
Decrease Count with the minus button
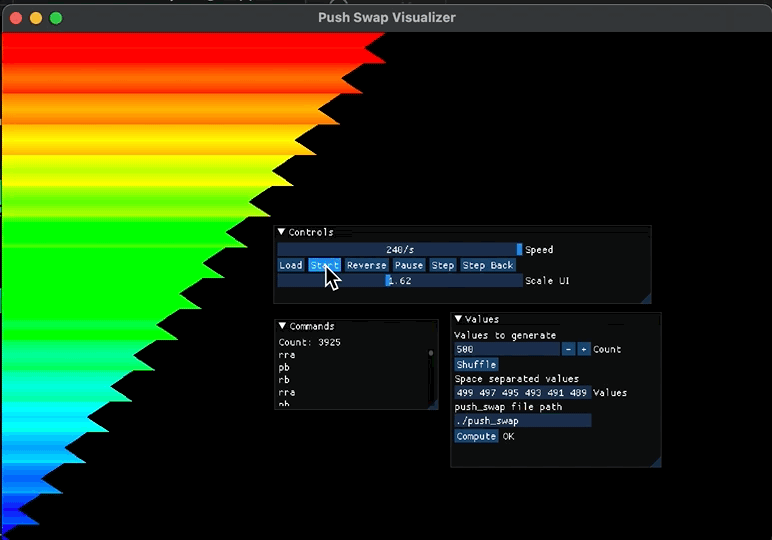click(x=567, y=349)
